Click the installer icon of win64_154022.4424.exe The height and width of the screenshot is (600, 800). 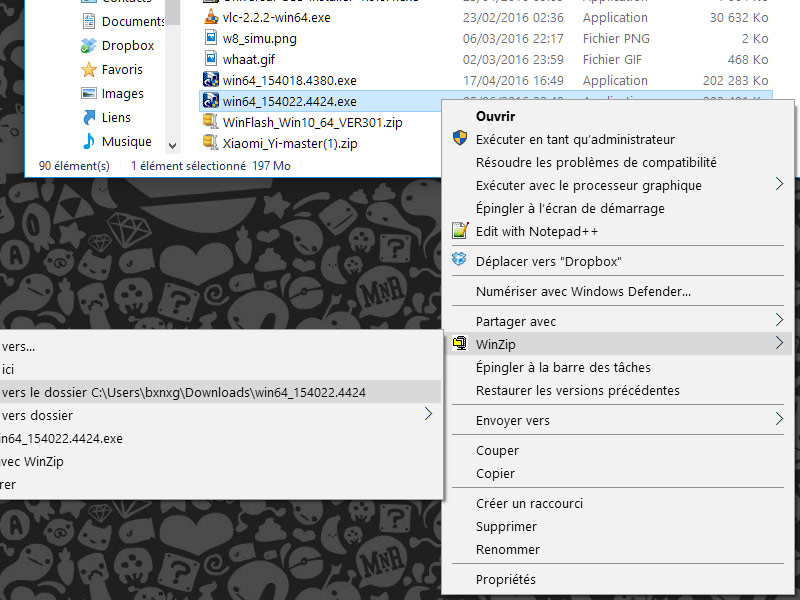[x=211, y=101]
